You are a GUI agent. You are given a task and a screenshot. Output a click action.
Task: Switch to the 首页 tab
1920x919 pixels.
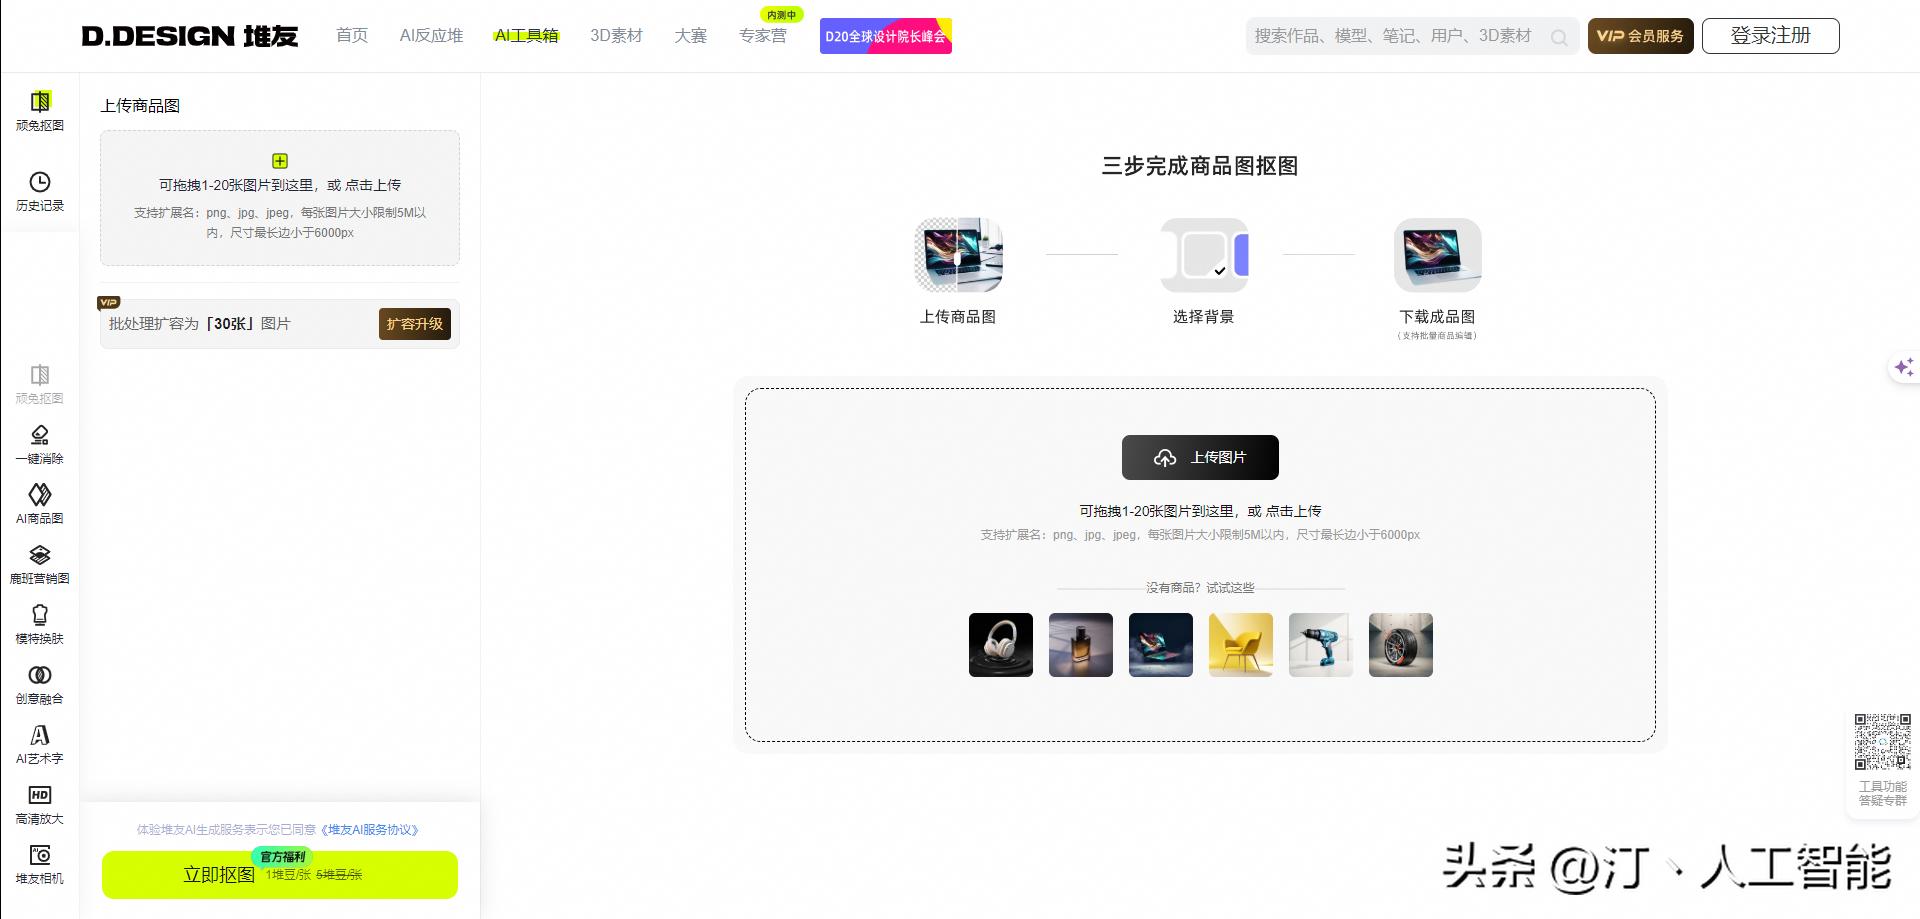[351, 35]
